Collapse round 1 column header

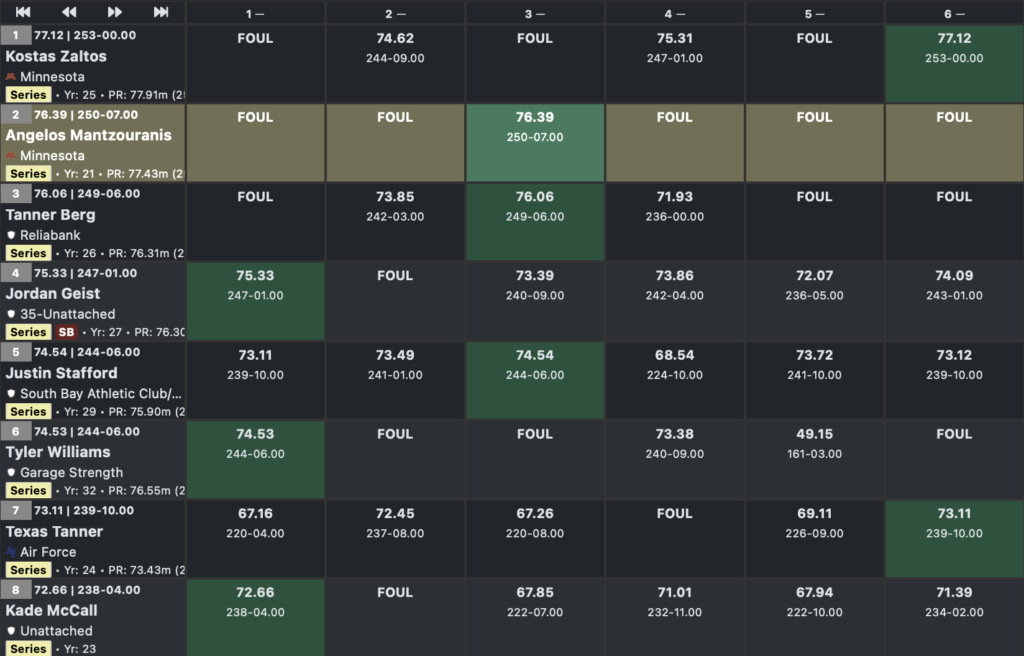255,14
